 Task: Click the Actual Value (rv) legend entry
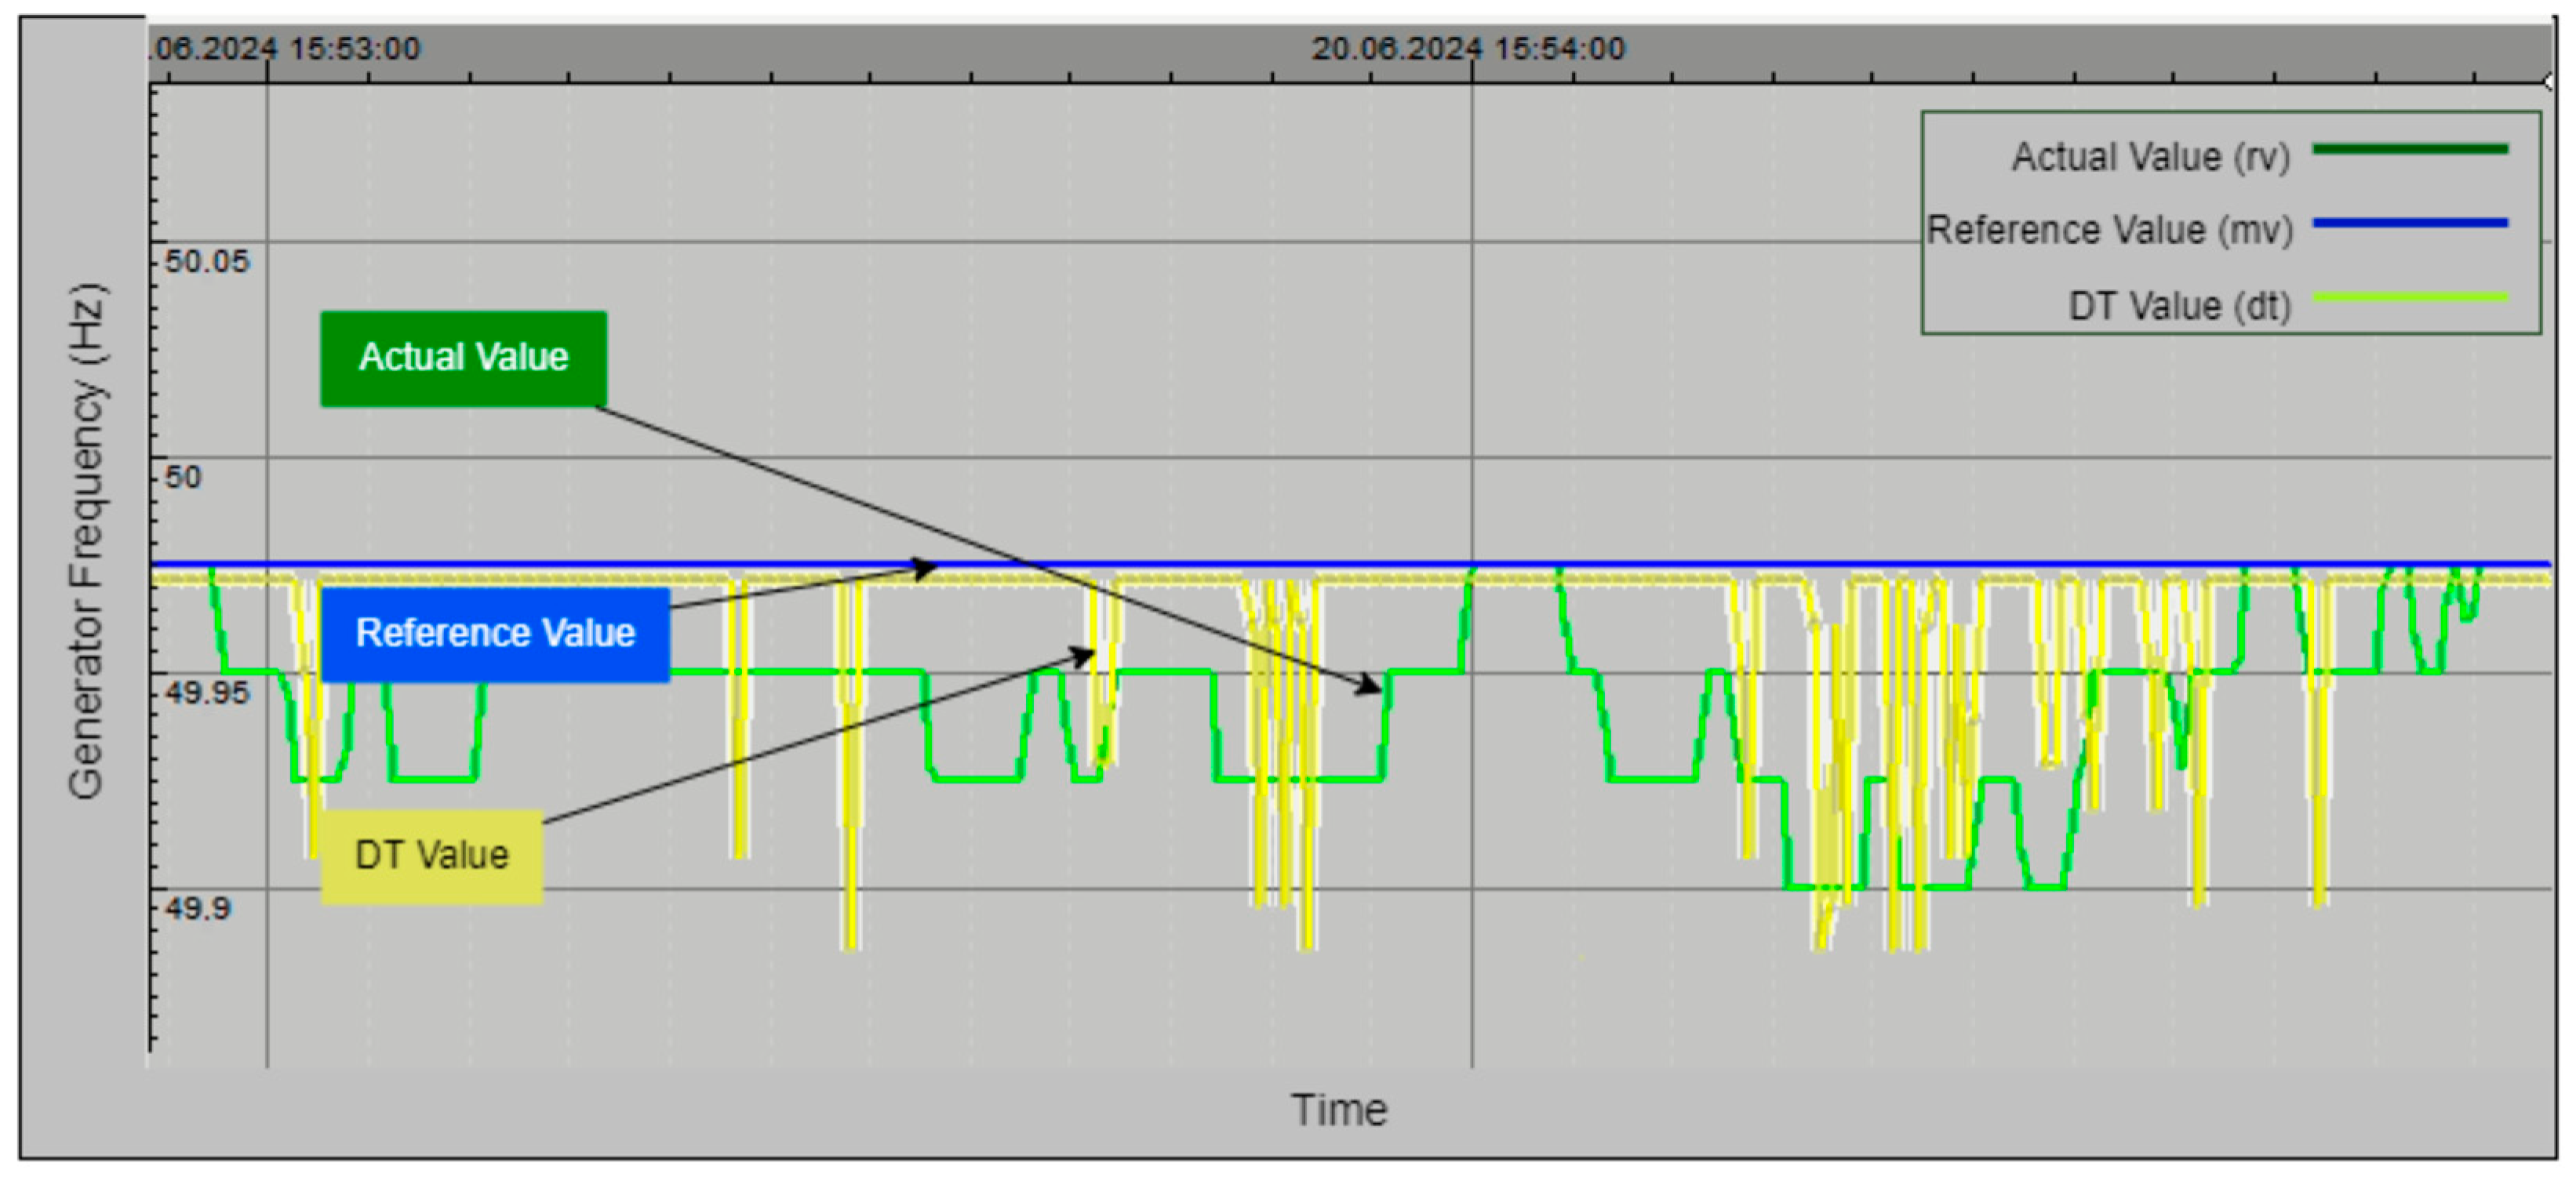click(x=2150, y=157)
